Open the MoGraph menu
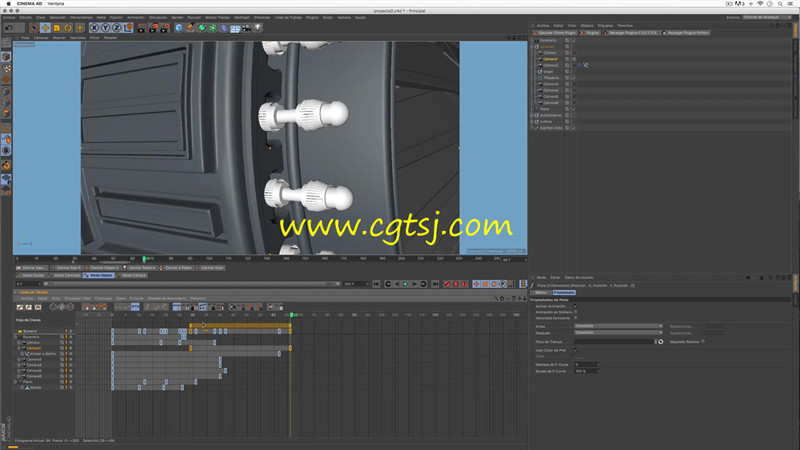 point(242,17)
